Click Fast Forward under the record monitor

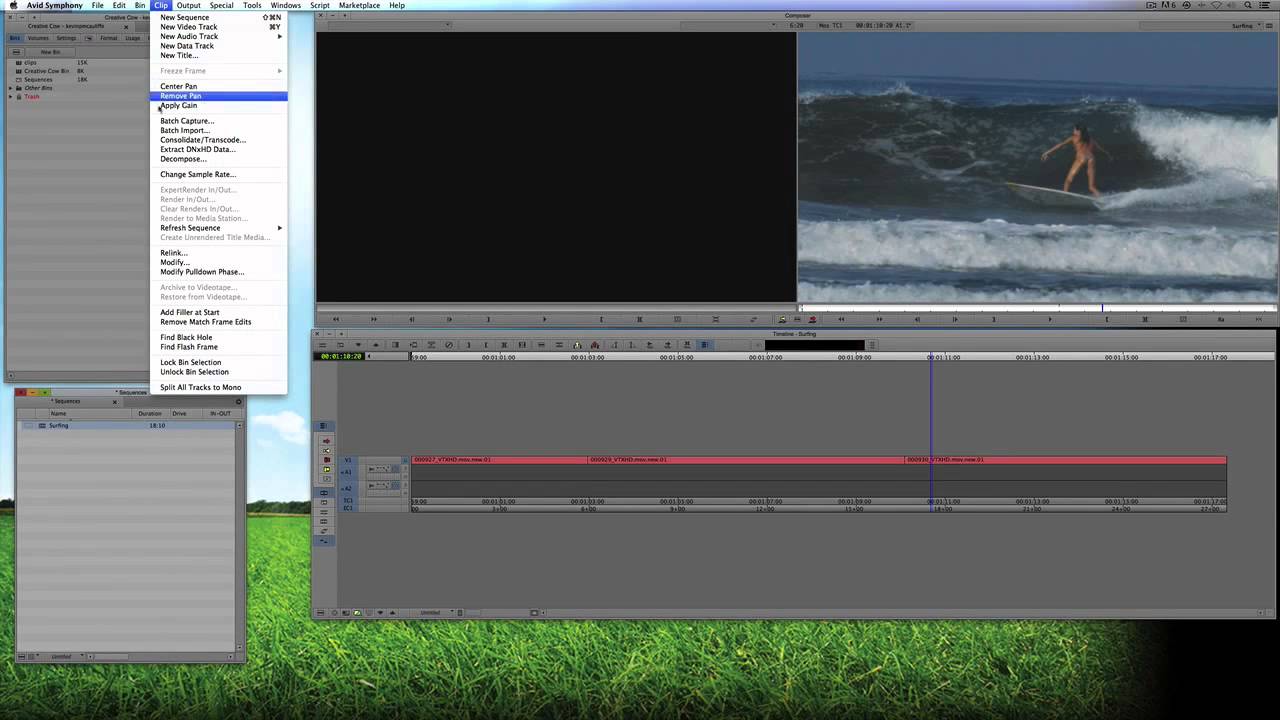880,319
